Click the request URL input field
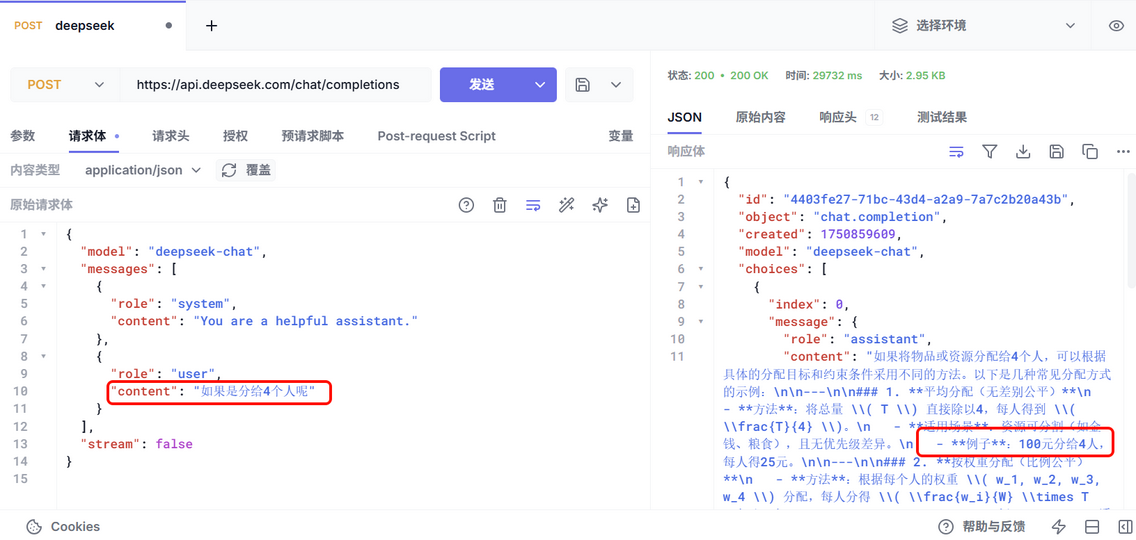This screenshot has width=1136, height=540. (275, 85)
